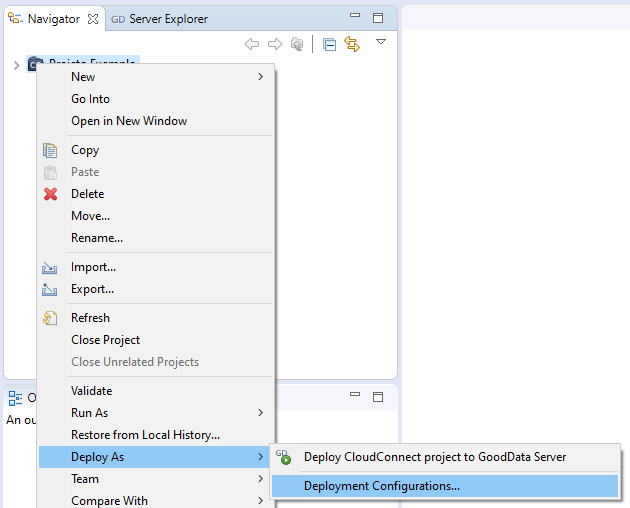Select Rename... in the context menu
This screenshot has width=630, height=508.
pyautogui.click(x=157, y=238)
